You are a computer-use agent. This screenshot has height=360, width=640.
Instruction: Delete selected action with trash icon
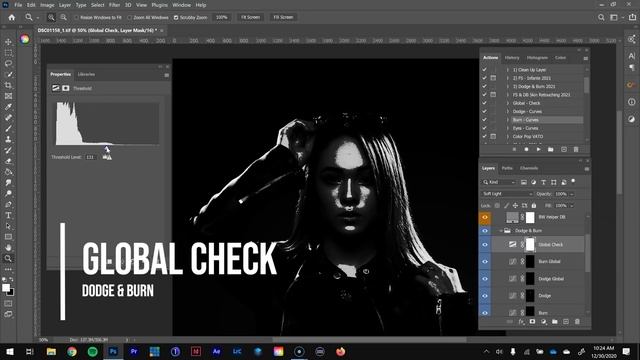pyautogui.click(x=576, y=149)
